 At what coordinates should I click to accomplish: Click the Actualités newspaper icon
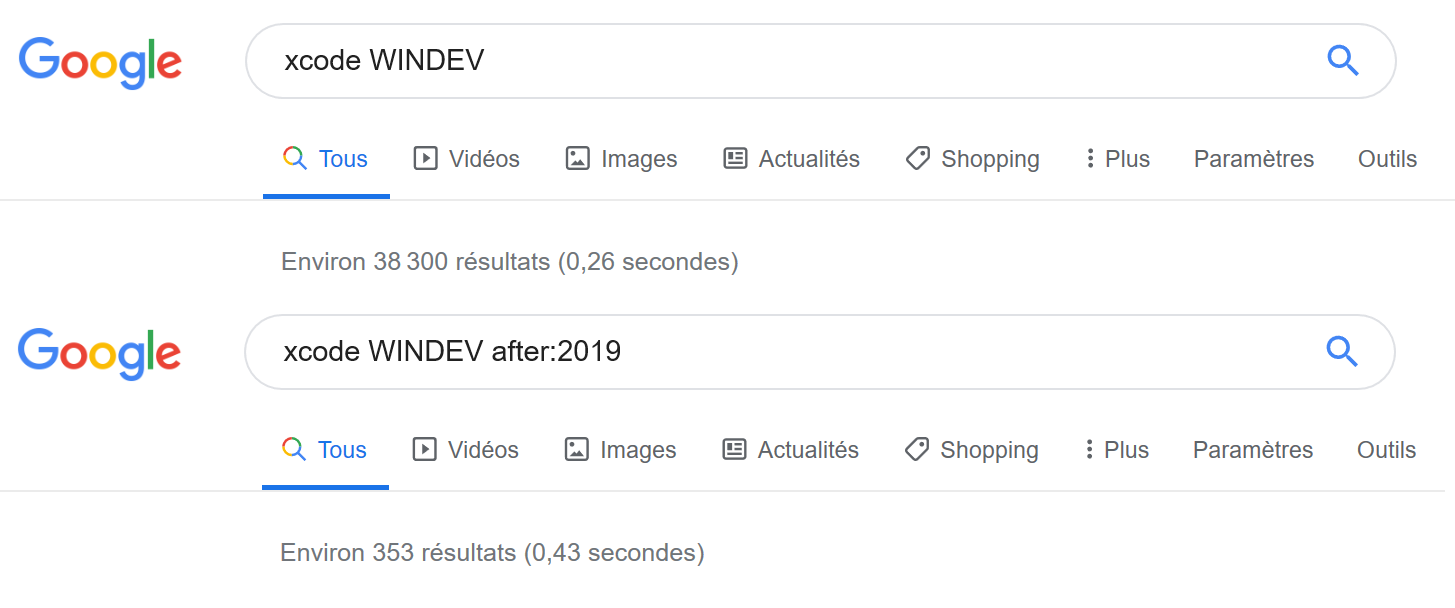733,158
